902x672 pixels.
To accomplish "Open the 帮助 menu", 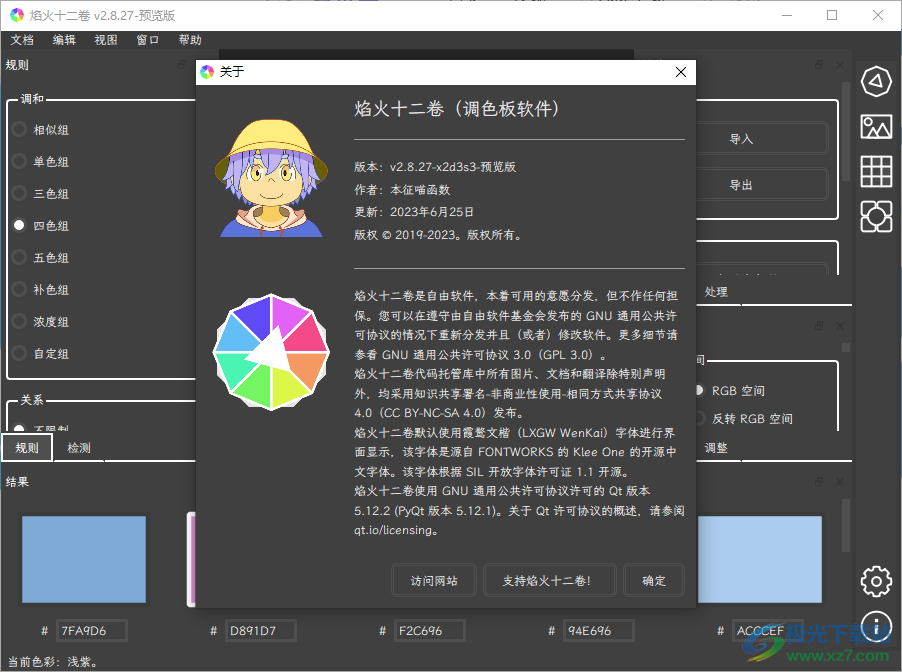I will [x=190, y=39].
